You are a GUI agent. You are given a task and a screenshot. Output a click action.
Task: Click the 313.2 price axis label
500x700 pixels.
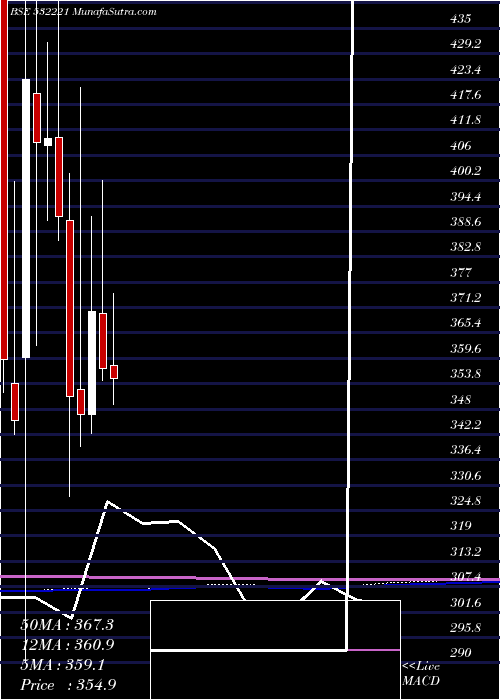click(467, 551)
